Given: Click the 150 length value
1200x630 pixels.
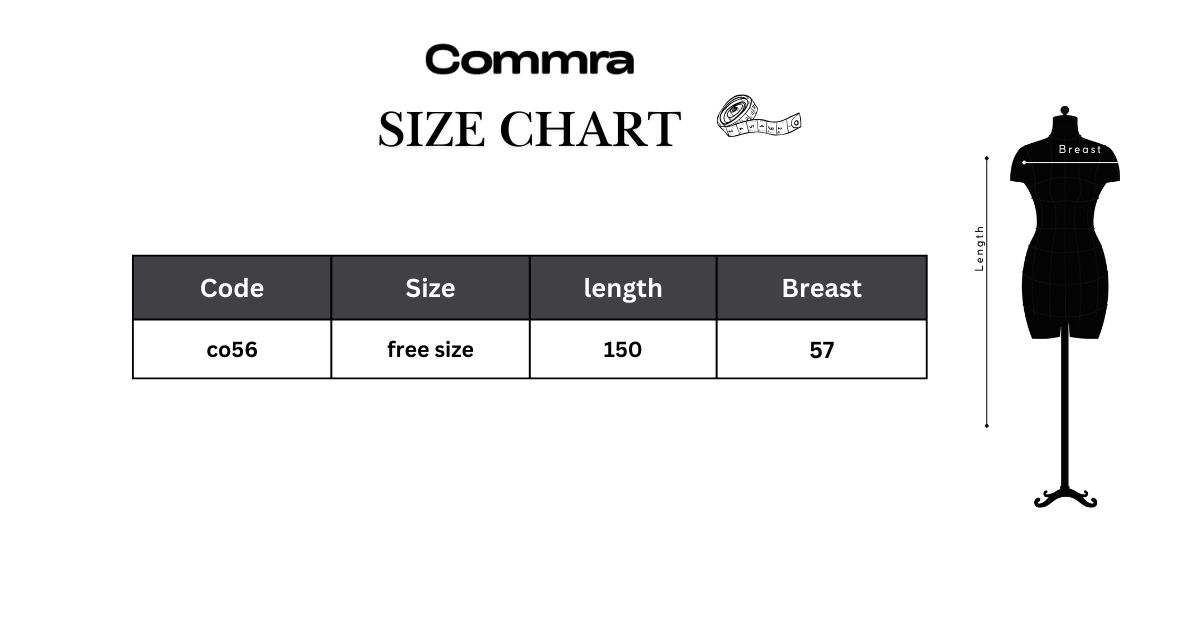Looking at the screenshot, I should [x=623, y=350].
